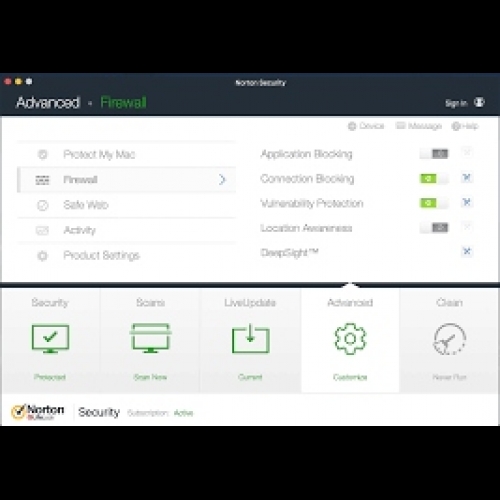Image resolution: width=500 pixels, height=500 pixels.
Task: Select the Safe Web menu item
Action: point(127,205)
